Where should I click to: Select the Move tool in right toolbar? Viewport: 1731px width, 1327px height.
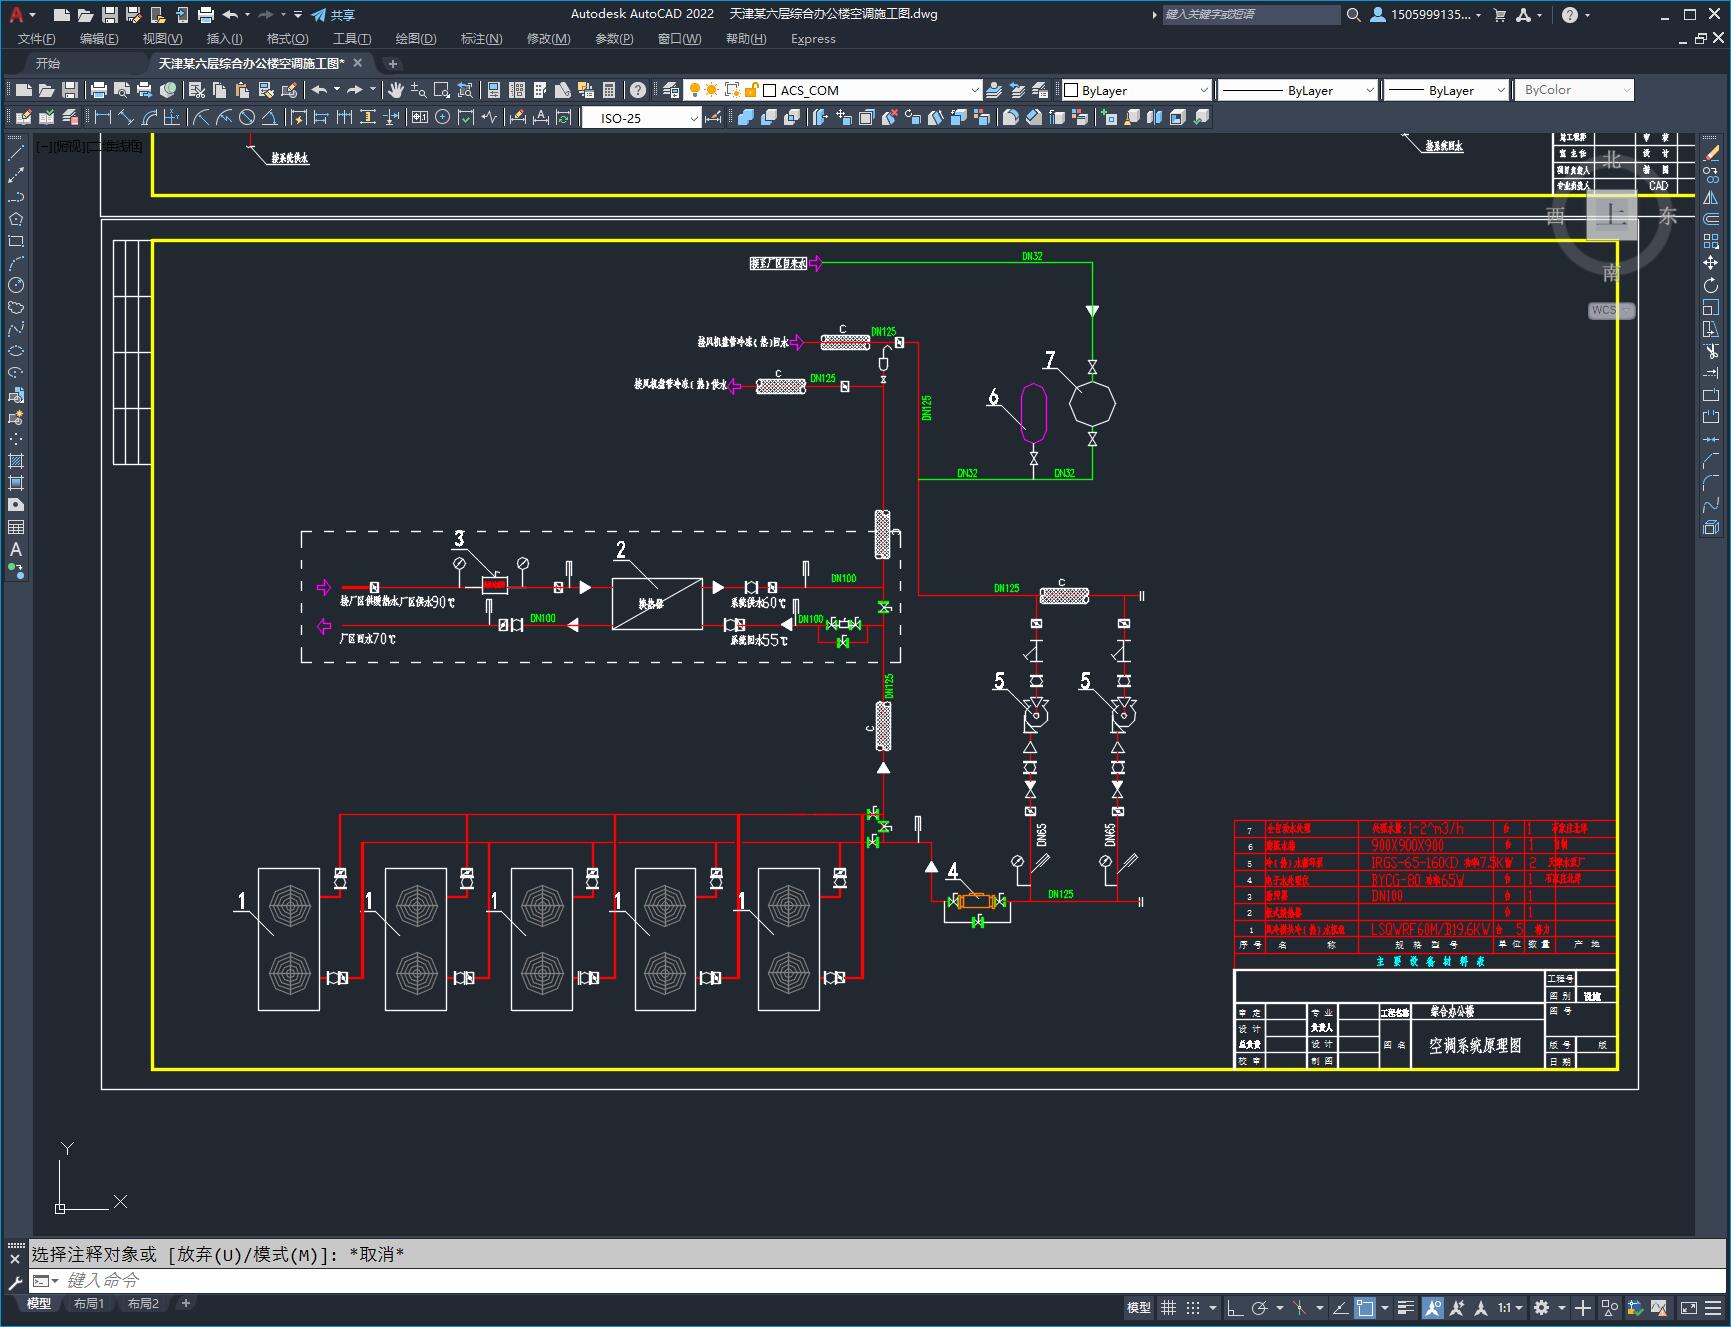coord(1711,263)
